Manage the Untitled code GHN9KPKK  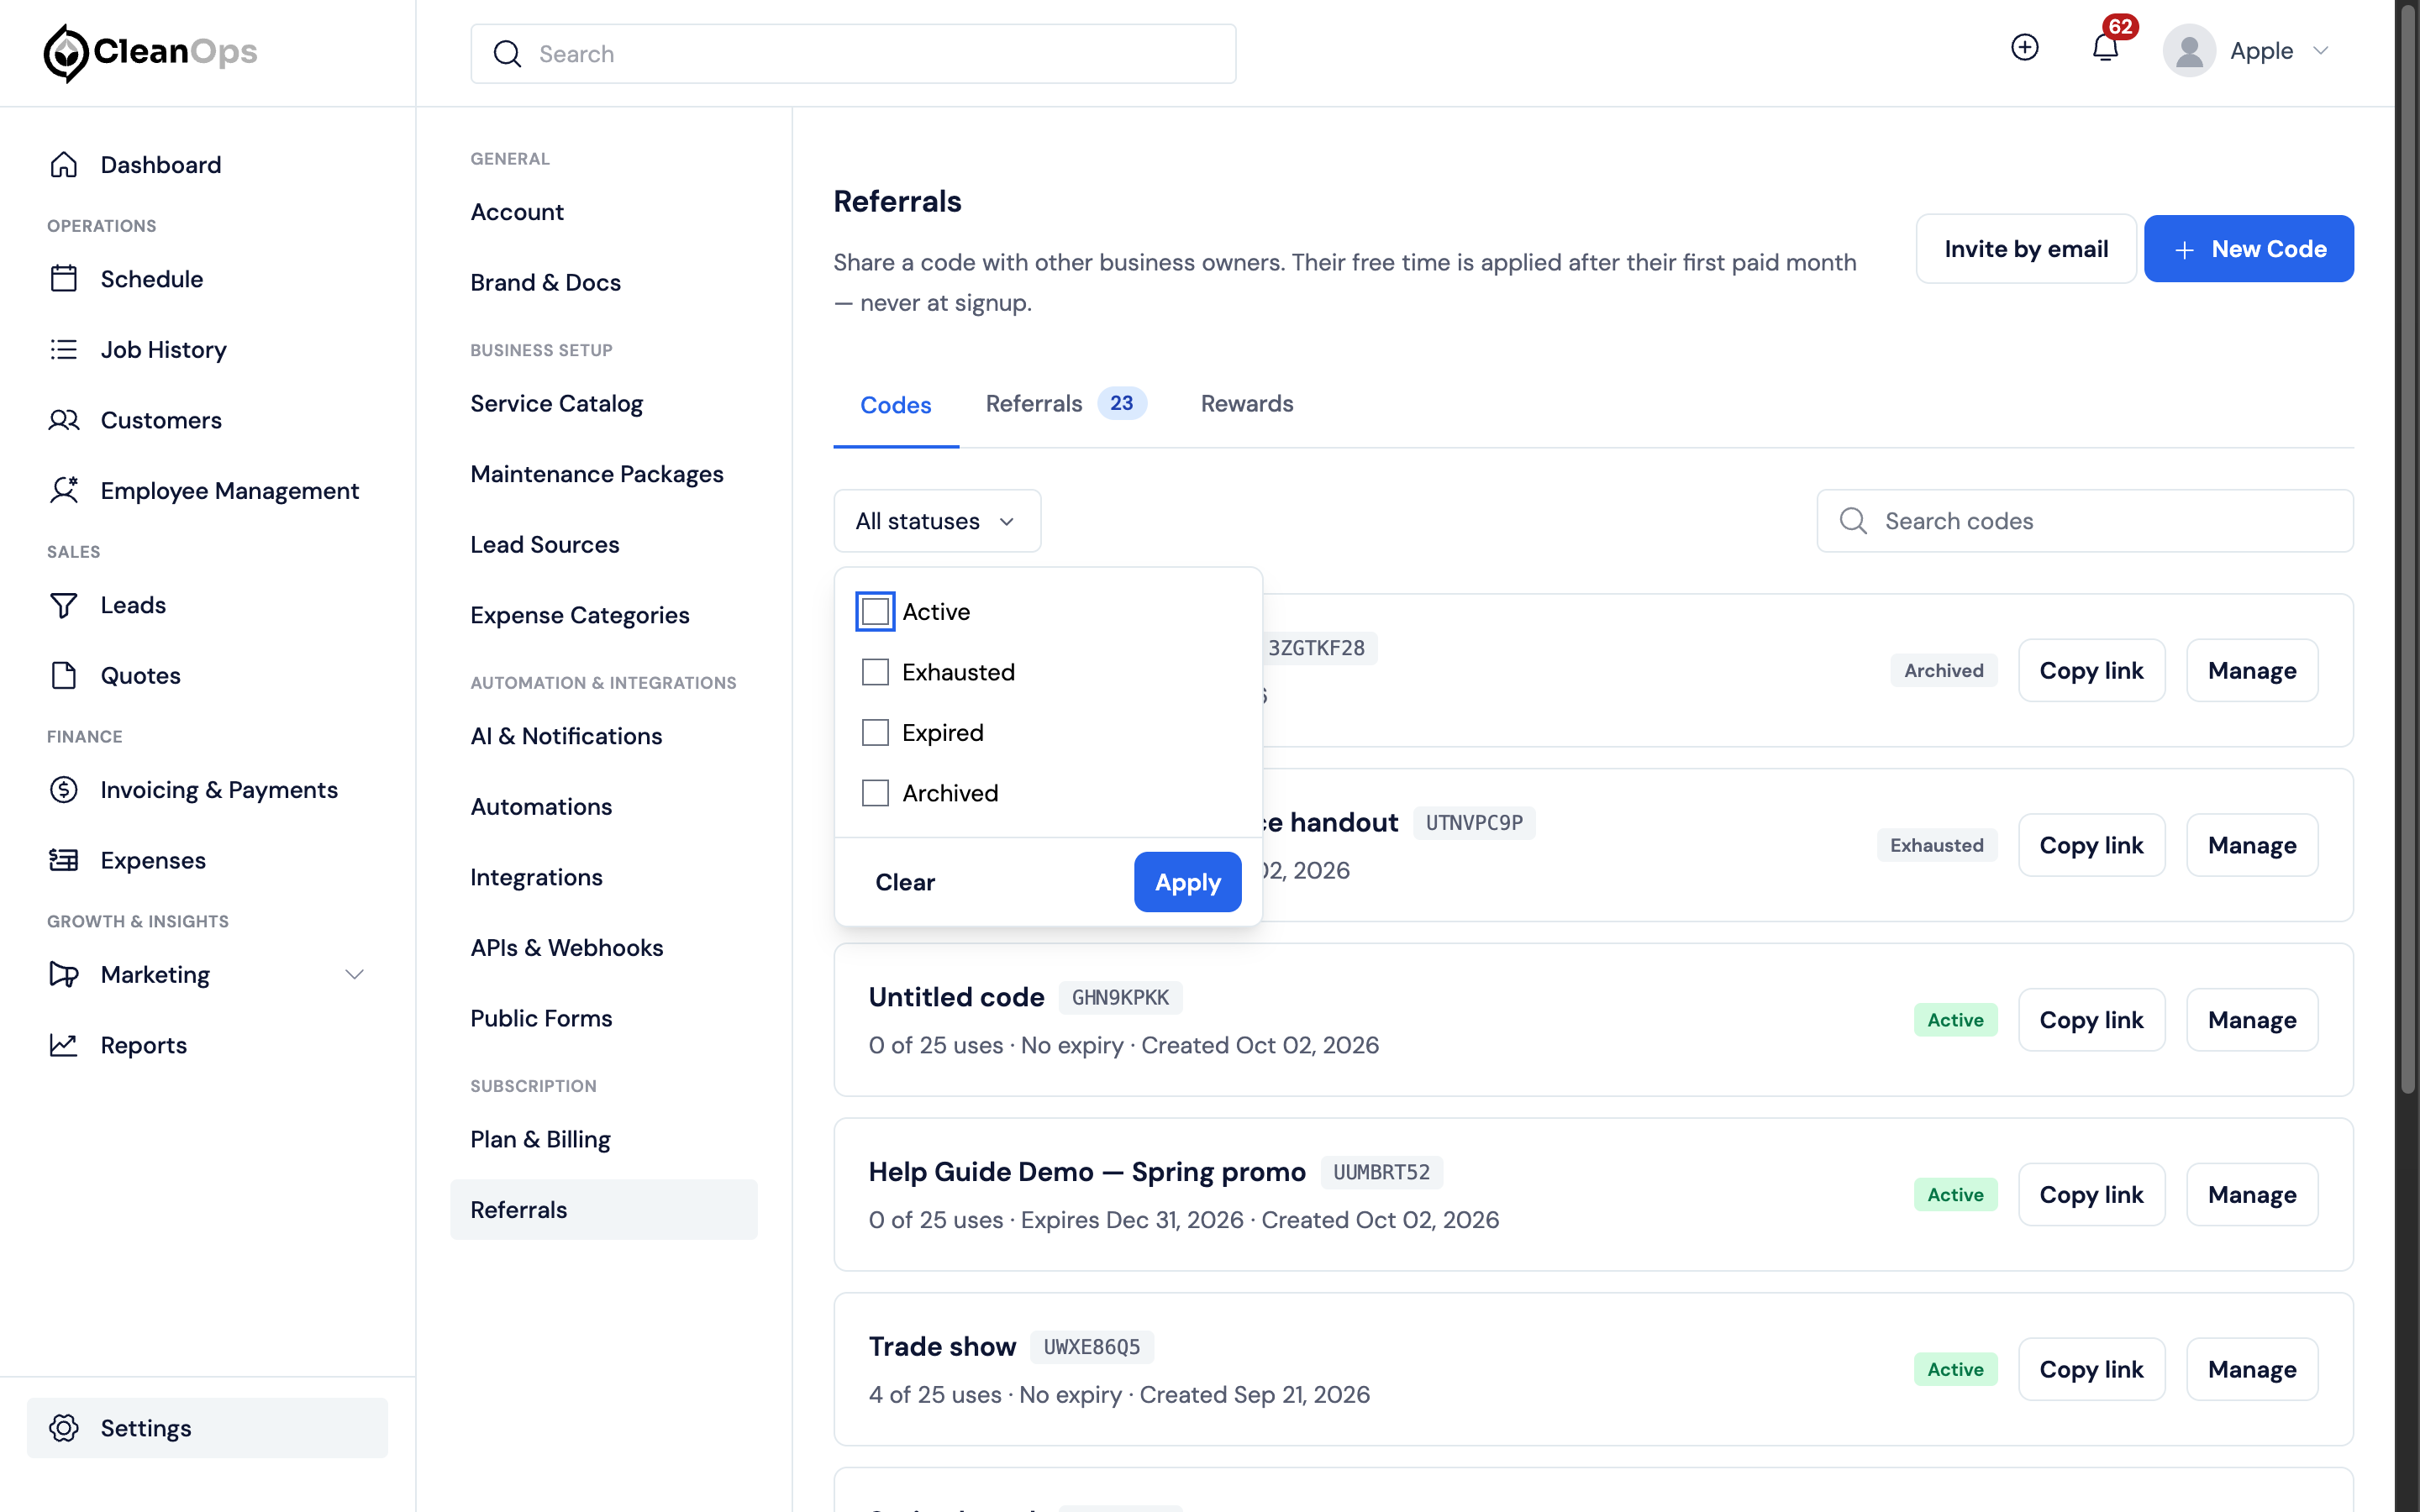2252,1020
